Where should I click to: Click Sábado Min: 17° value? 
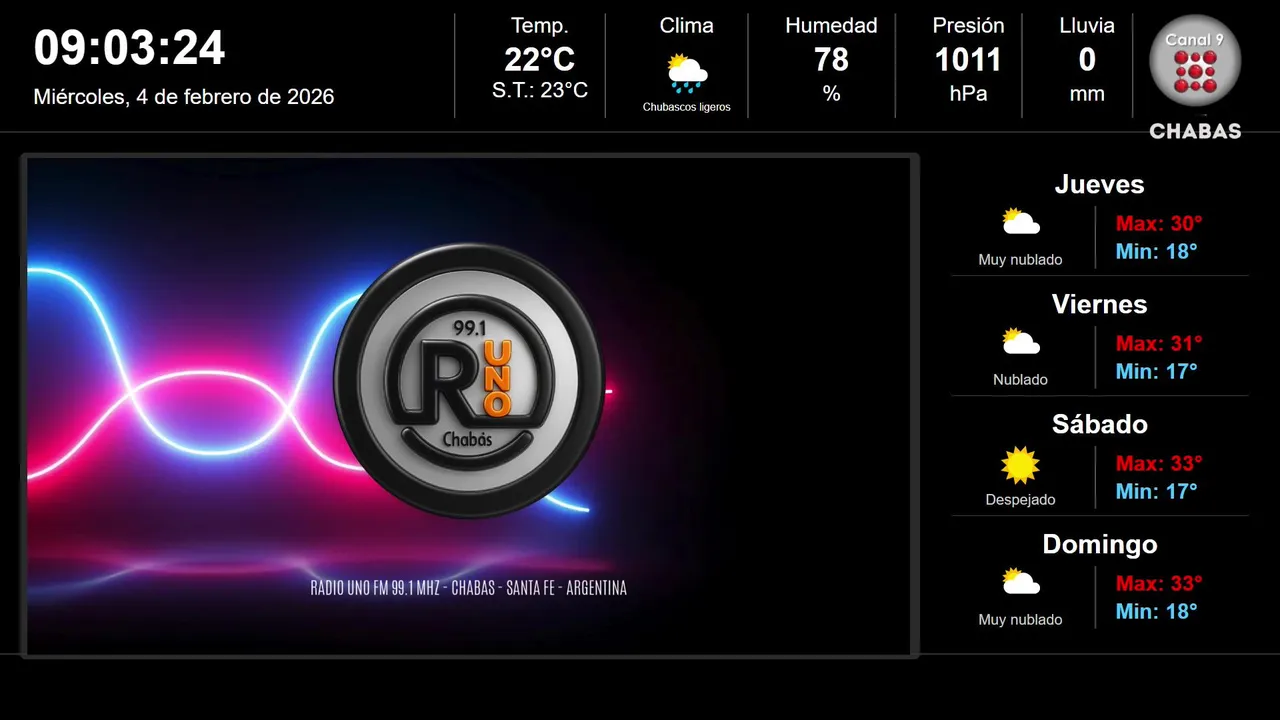click(x=1156, y=491)
